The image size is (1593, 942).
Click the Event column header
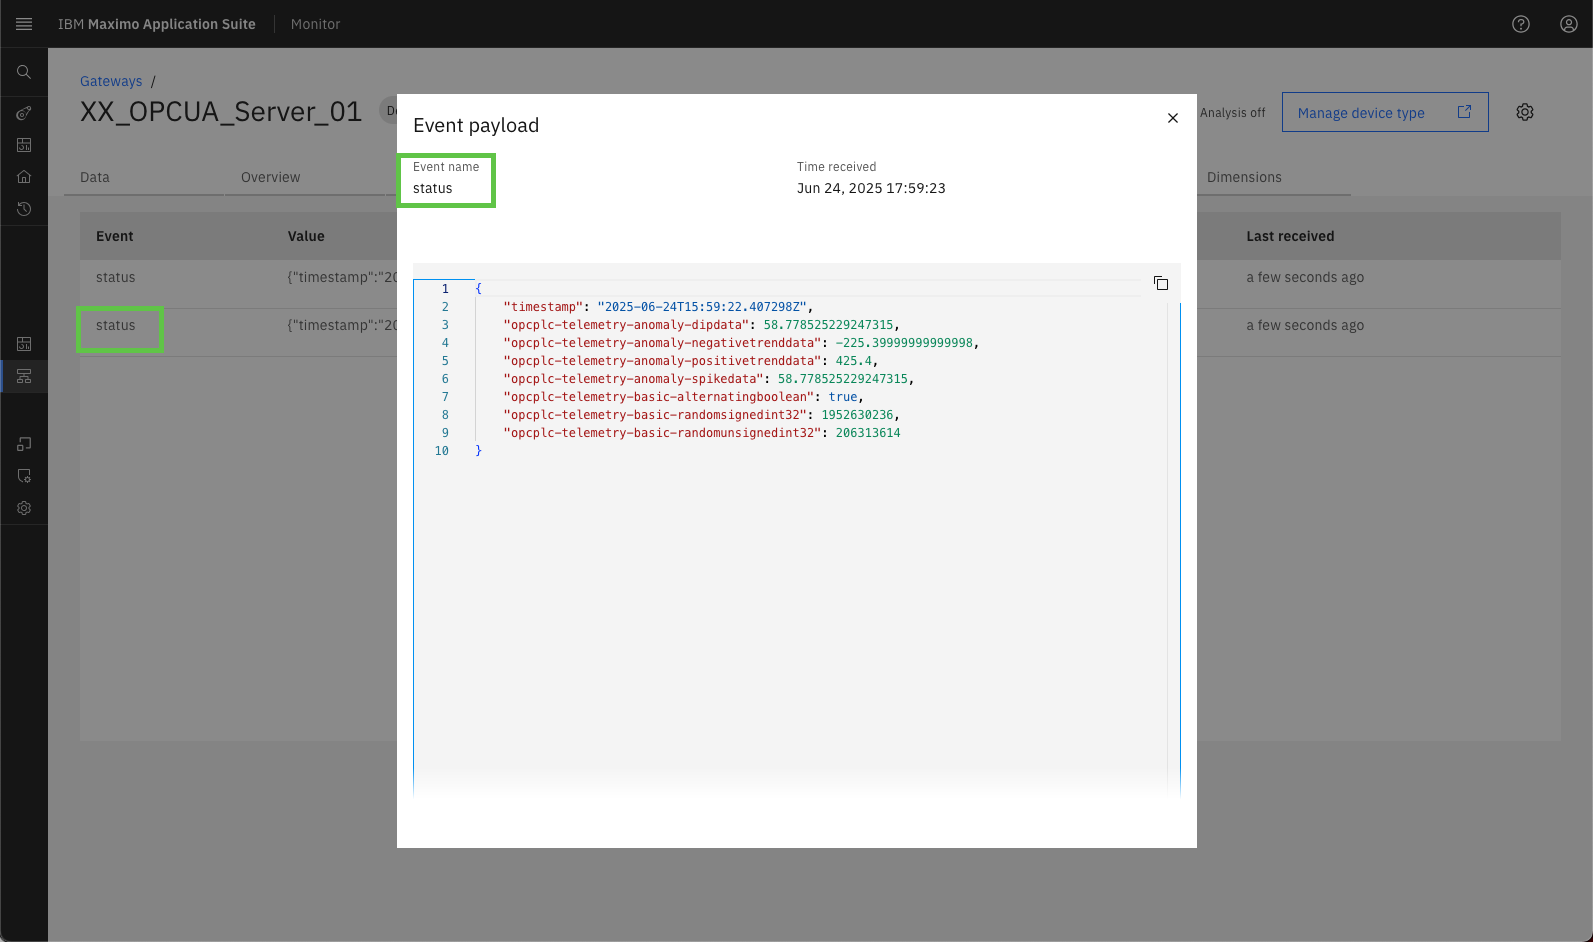click(x=115, y=236)
